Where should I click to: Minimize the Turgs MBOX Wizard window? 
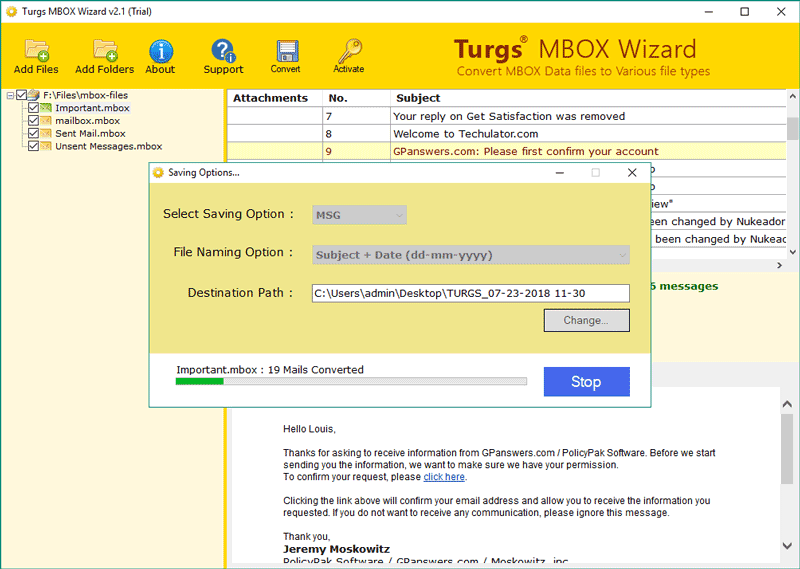[708, 12]
